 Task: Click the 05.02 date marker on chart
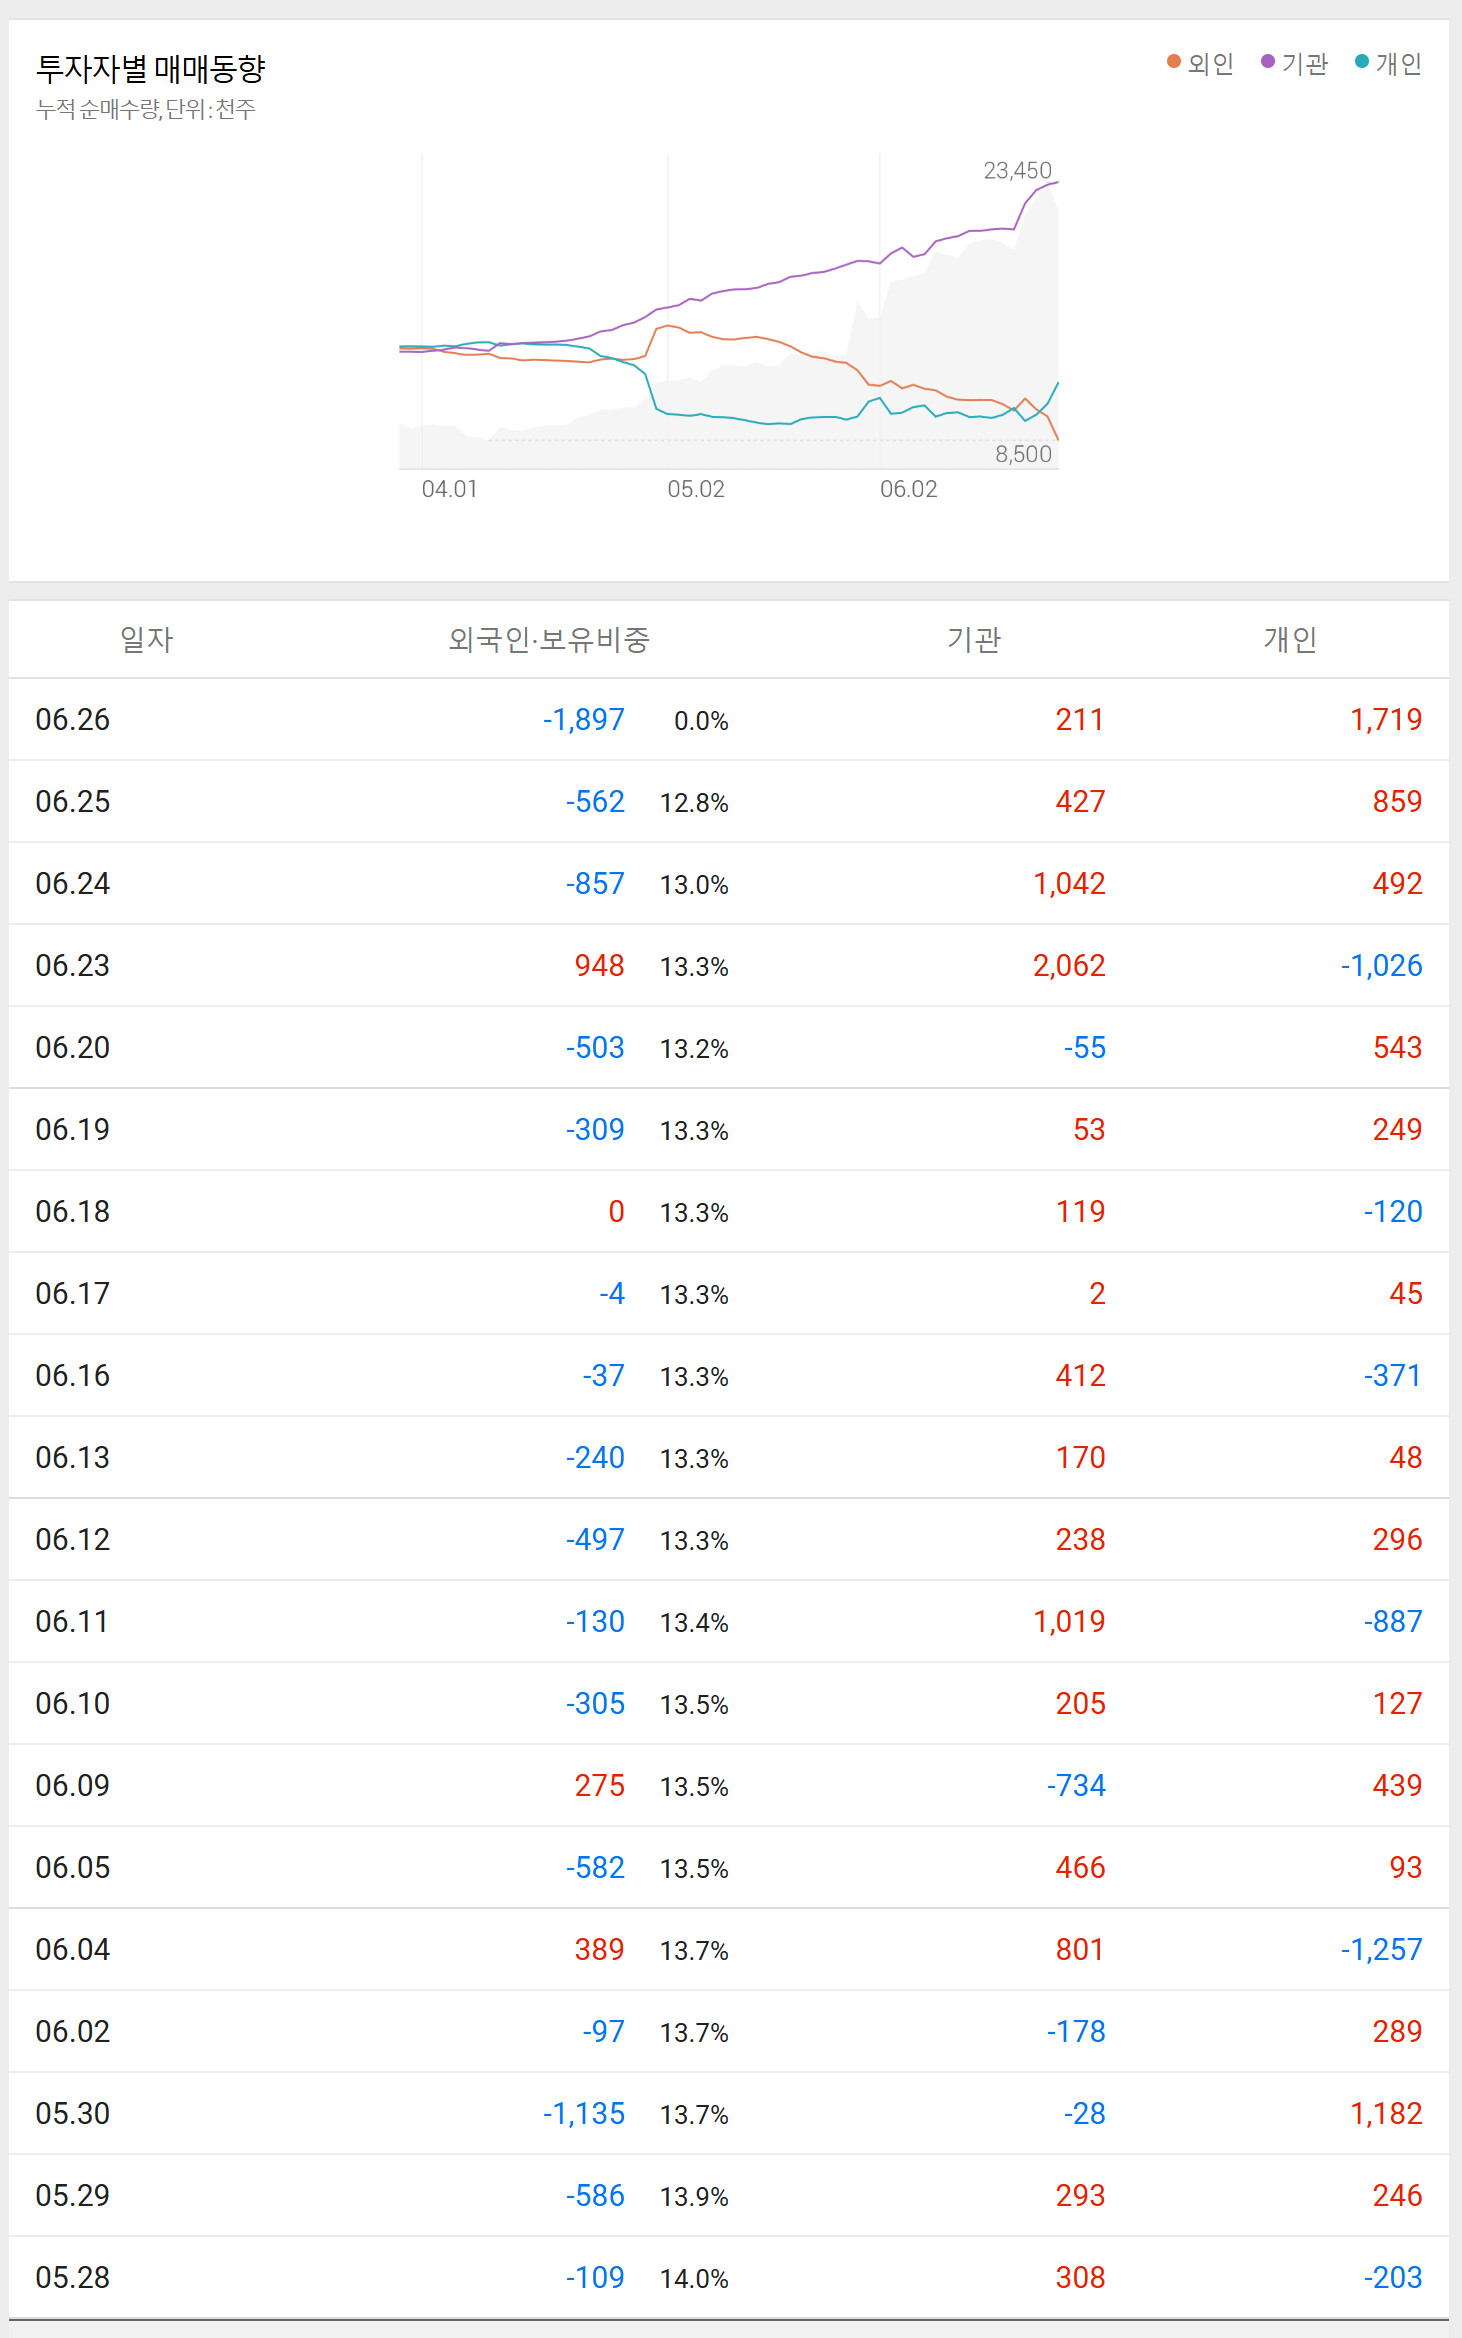pyautogui.click(x=696, y=489)
